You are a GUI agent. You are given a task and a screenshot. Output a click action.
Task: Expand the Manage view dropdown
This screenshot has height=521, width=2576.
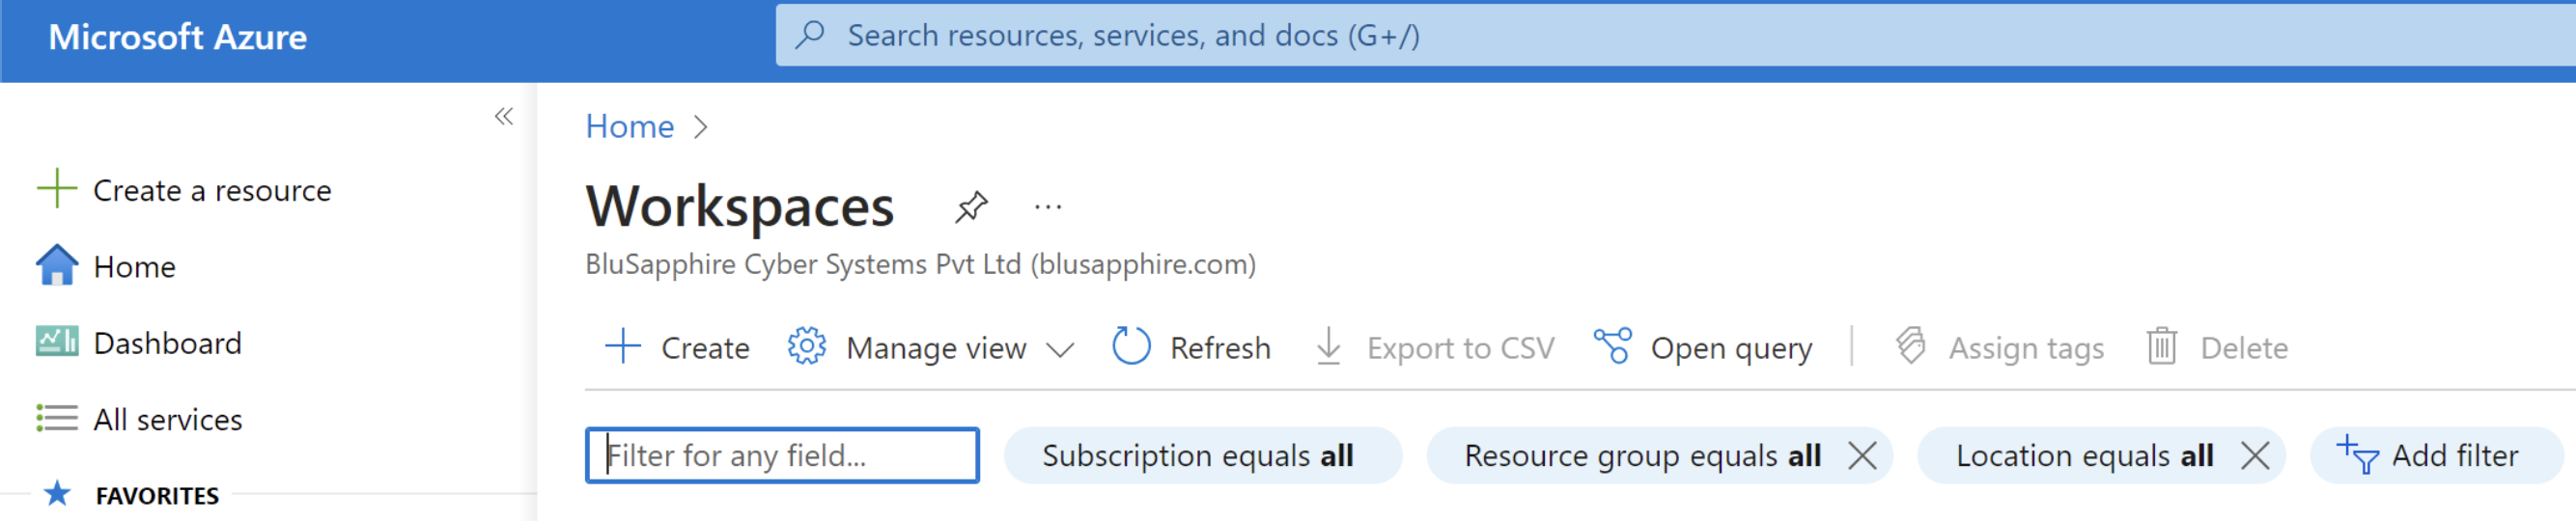pos(1059,349)
